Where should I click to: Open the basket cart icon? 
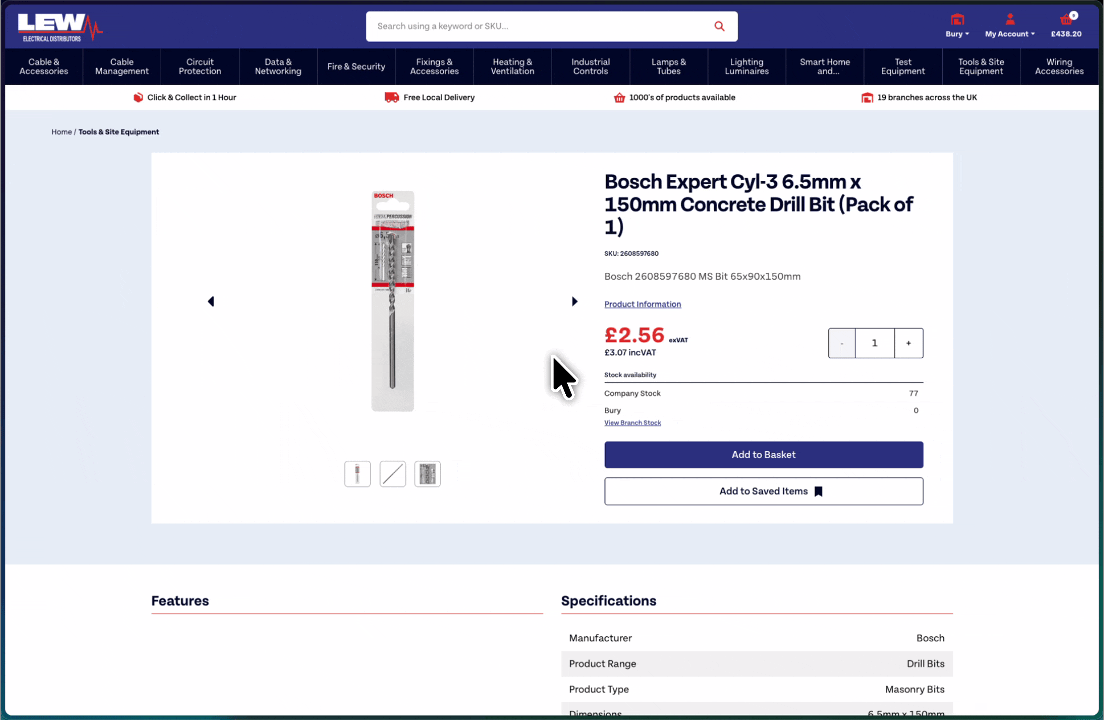pos(1066,20)
